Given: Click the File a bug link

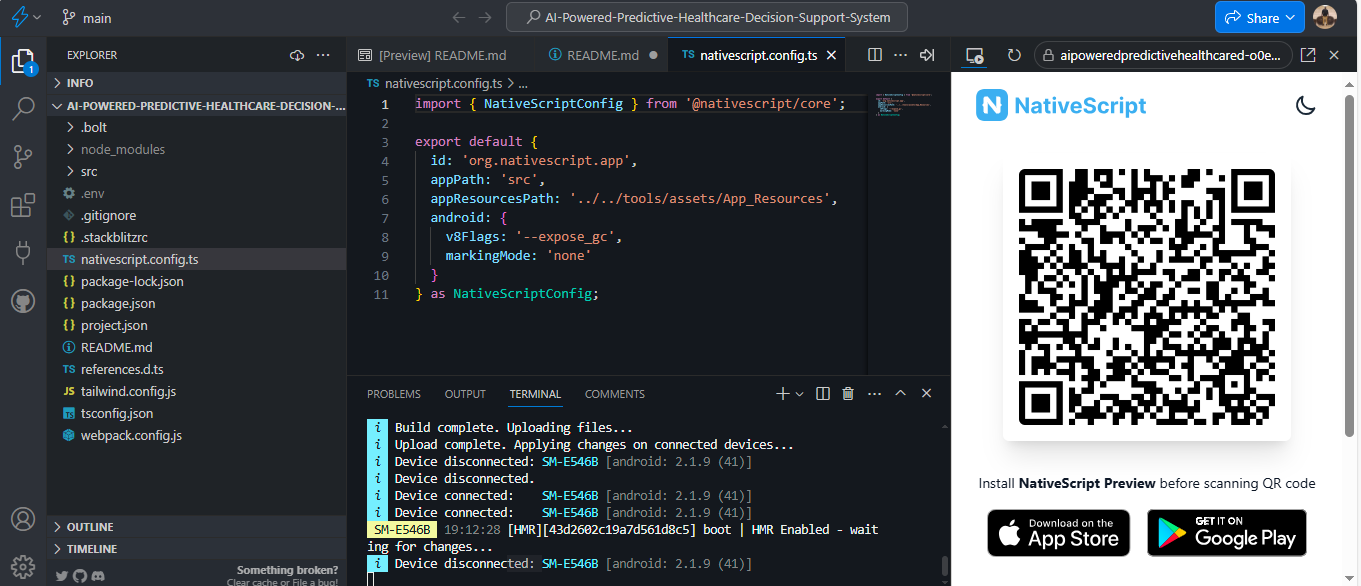Looking at the screenshot, I should click(314, 581).
